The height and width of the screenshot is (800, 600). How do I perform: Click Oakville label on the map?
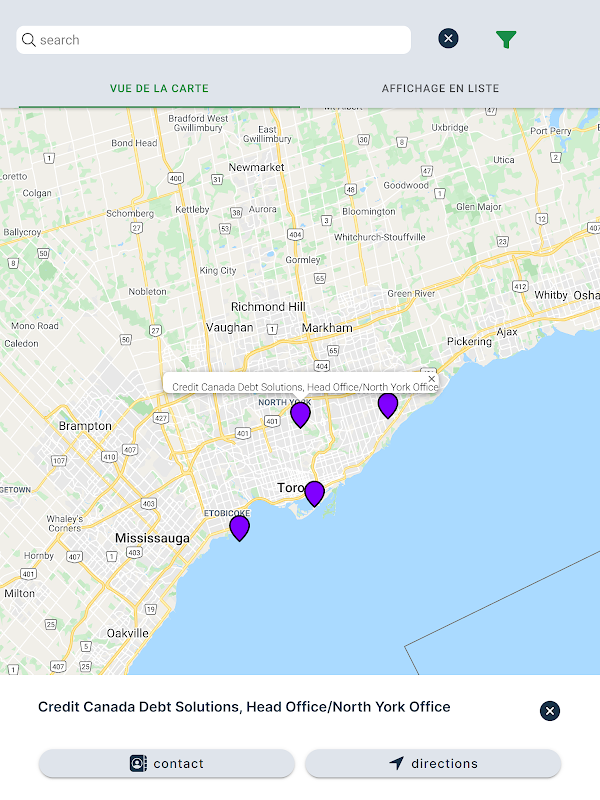click(x=128, y=633)
